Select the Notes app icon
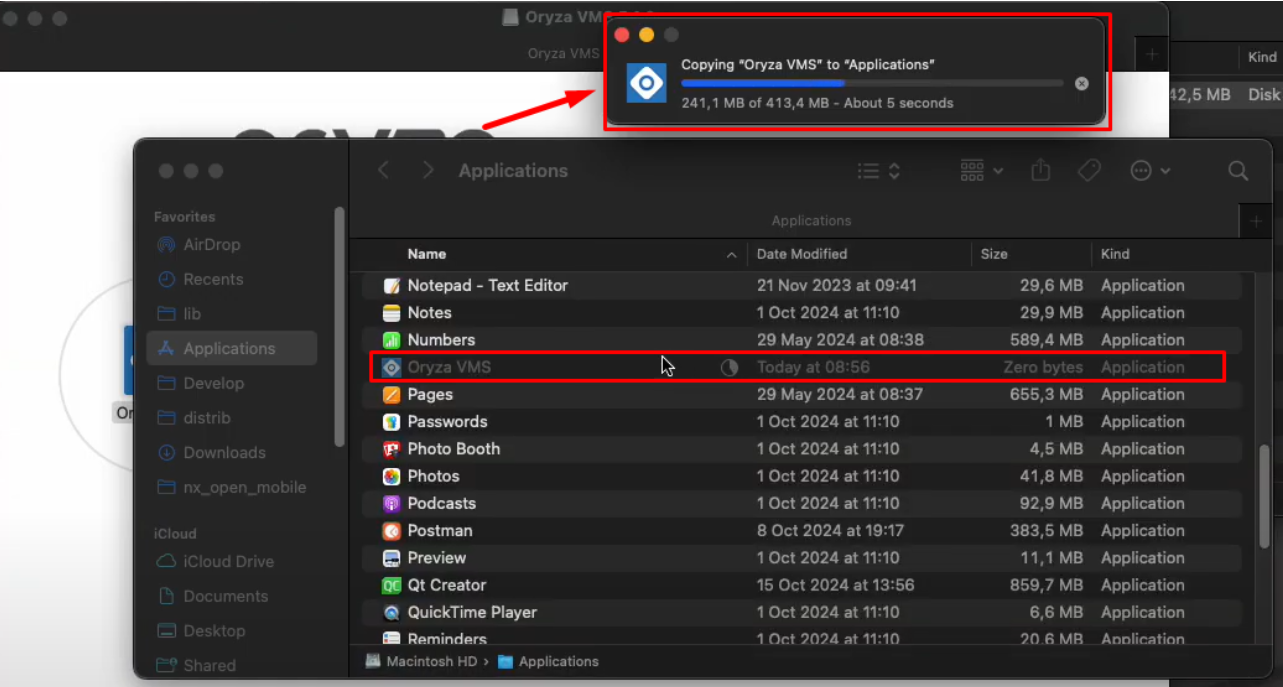 click(392, 313)
